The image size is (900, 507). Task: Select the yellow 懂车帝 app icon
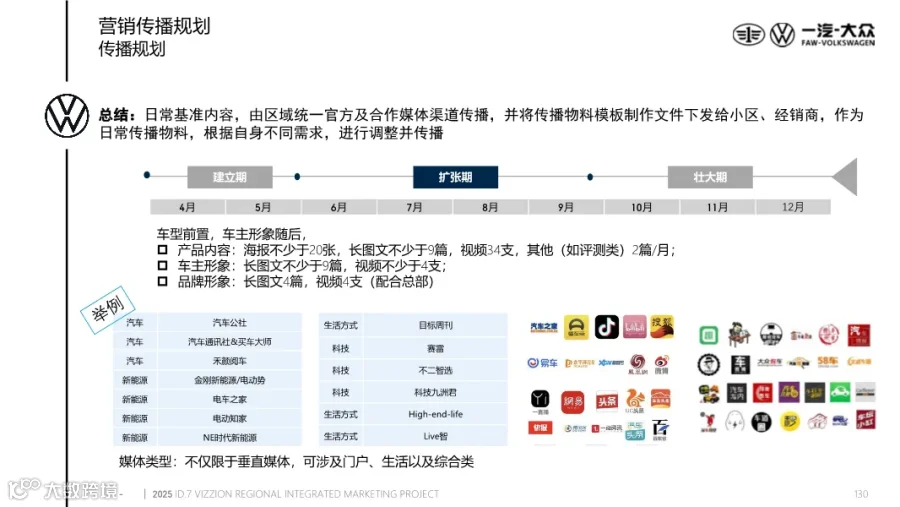pos(576,327)
